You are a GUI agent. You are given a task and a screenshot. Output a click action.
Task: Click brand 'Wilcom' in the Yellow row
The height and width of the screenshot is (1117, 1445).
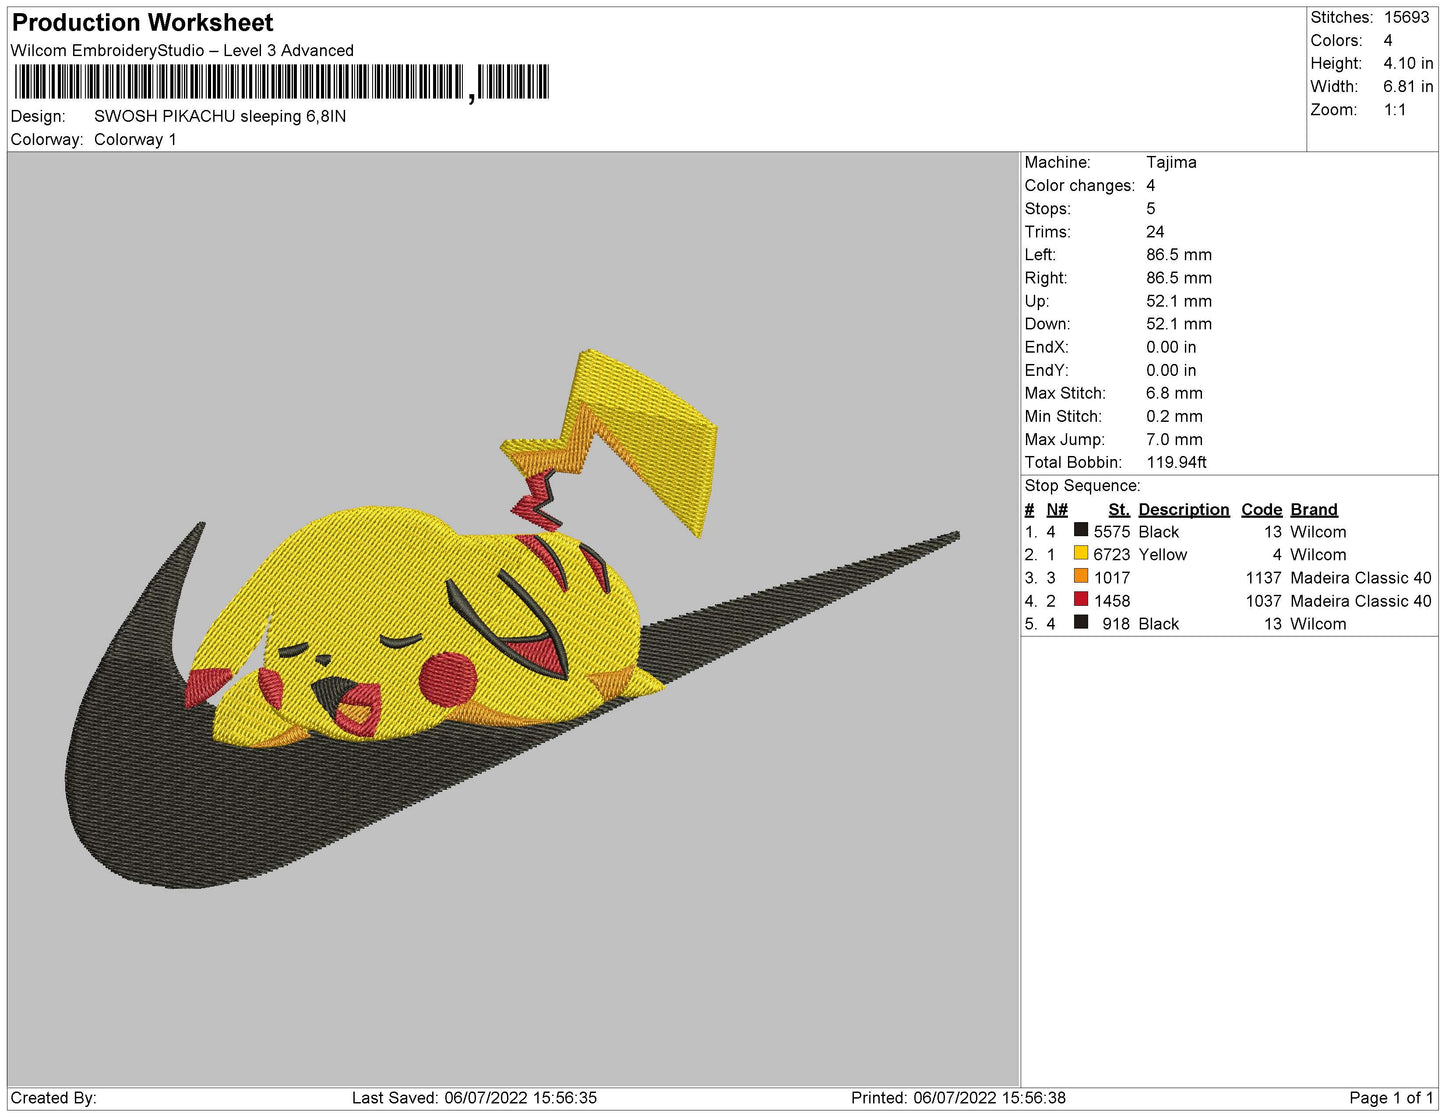1318,554
